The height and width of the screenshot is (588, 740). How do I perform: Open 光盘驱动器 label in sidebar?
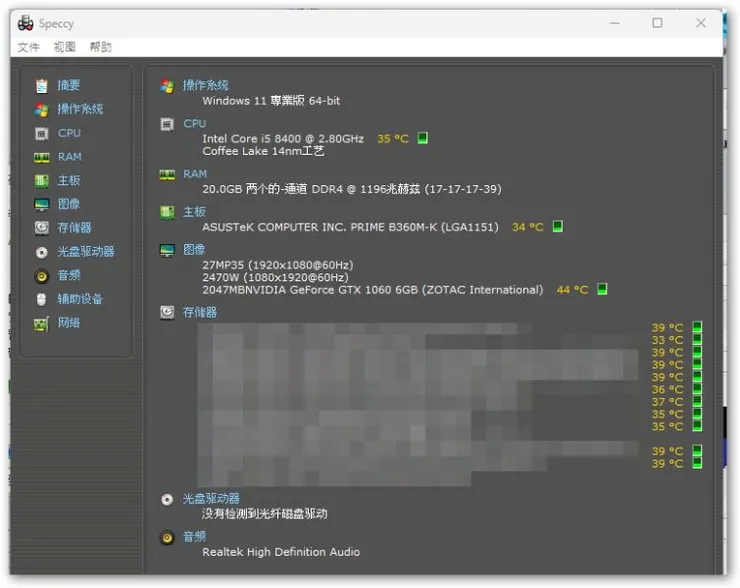86,252
